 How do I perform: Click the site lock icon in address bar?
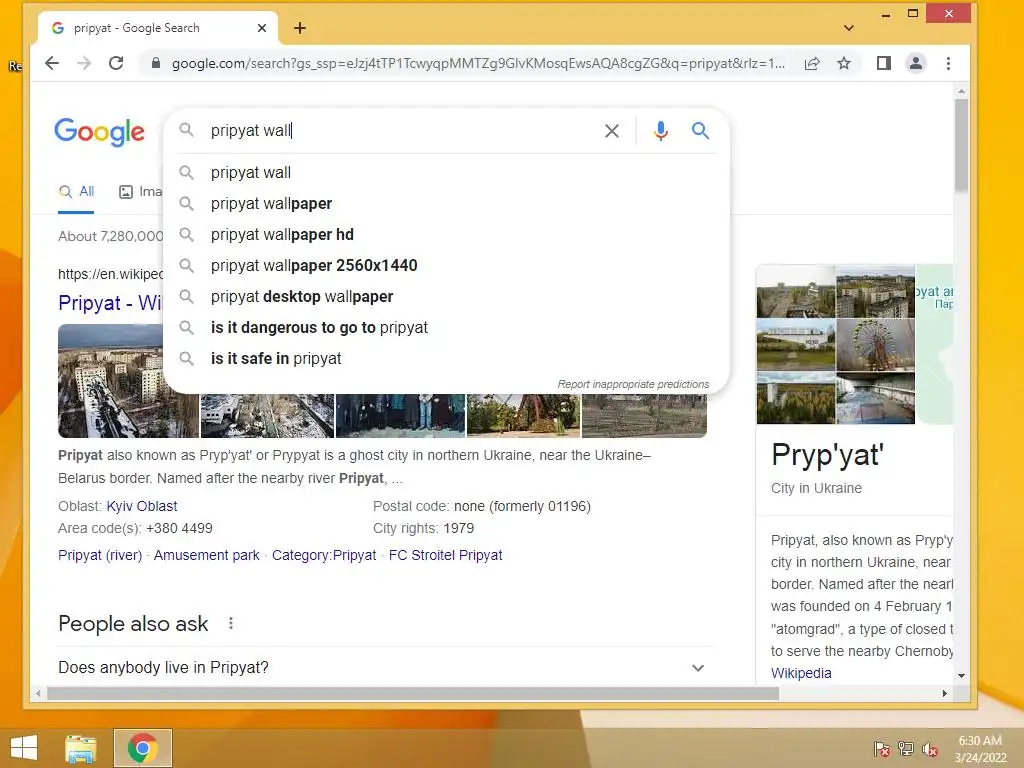tap(155, 63)
